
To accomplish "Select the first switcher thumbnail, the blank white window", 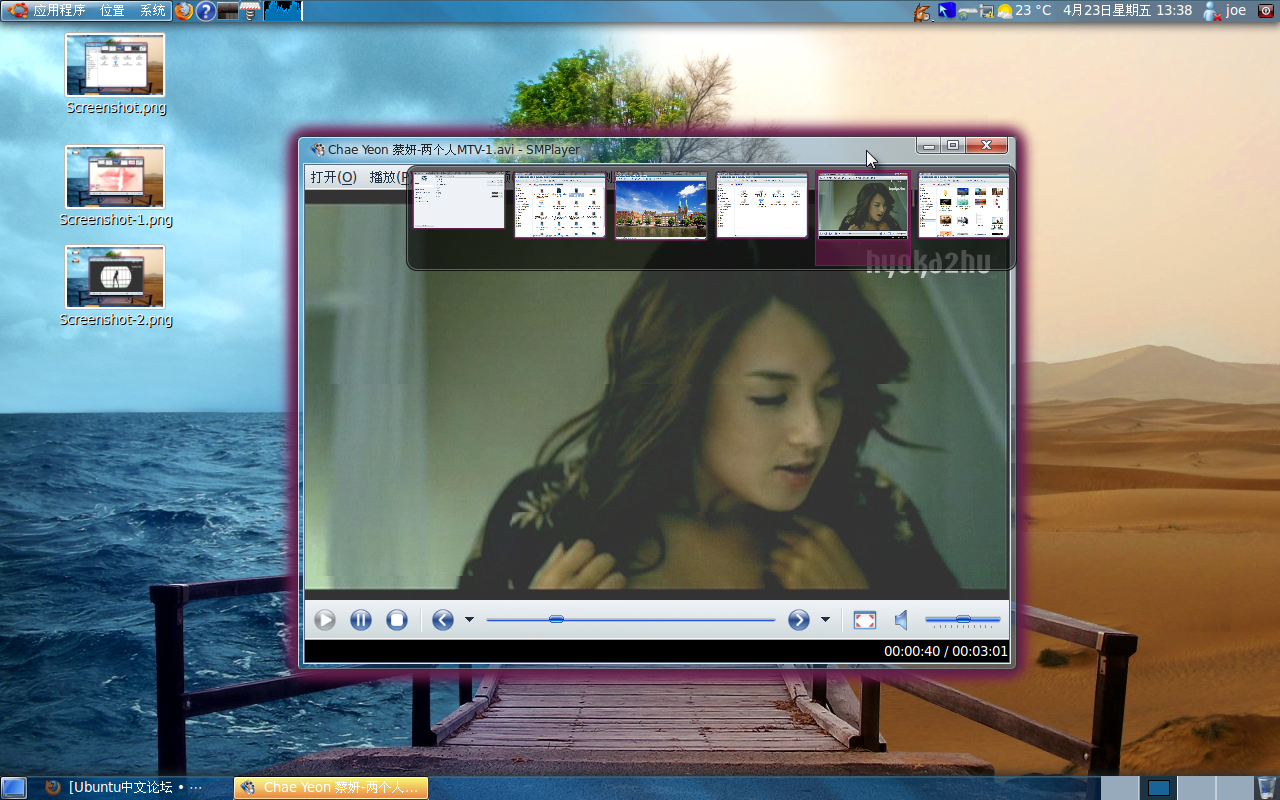I will pyautogui.click(x=459, y=200).
